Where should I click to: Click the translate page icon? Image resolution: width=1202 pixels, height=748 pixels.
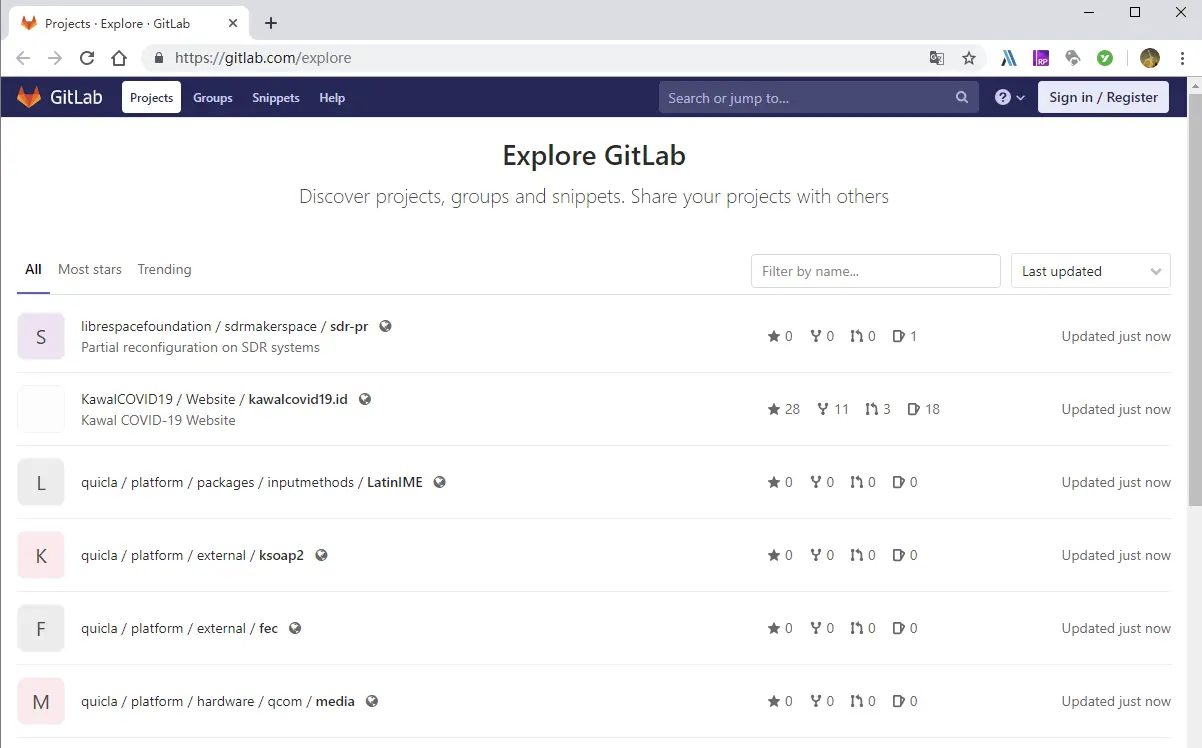tap(937, 58)
